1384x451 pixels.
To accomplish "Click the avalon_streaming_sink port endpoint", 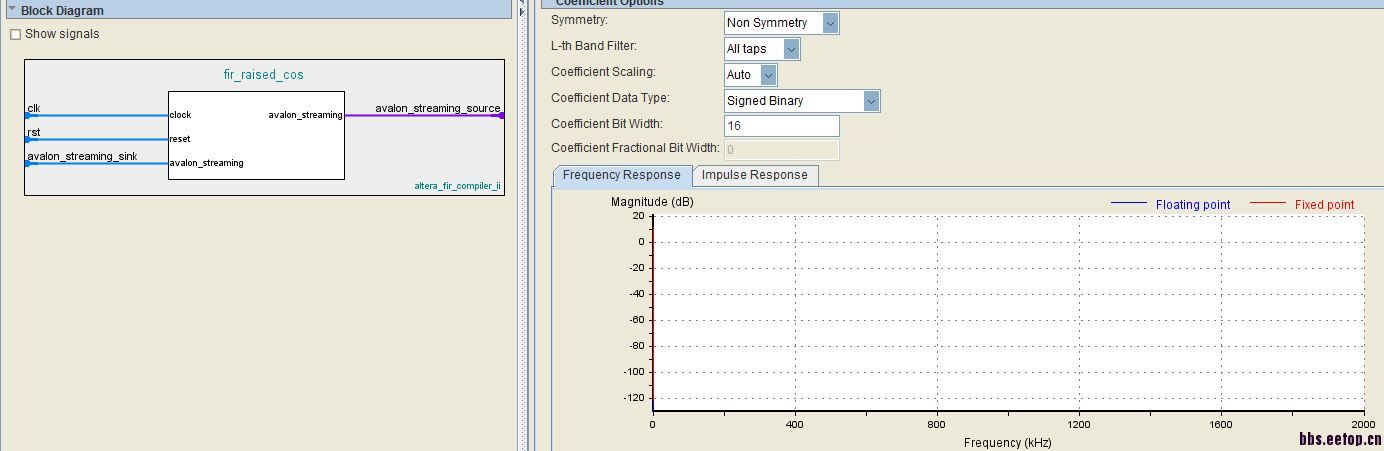I will coord(28,164).
